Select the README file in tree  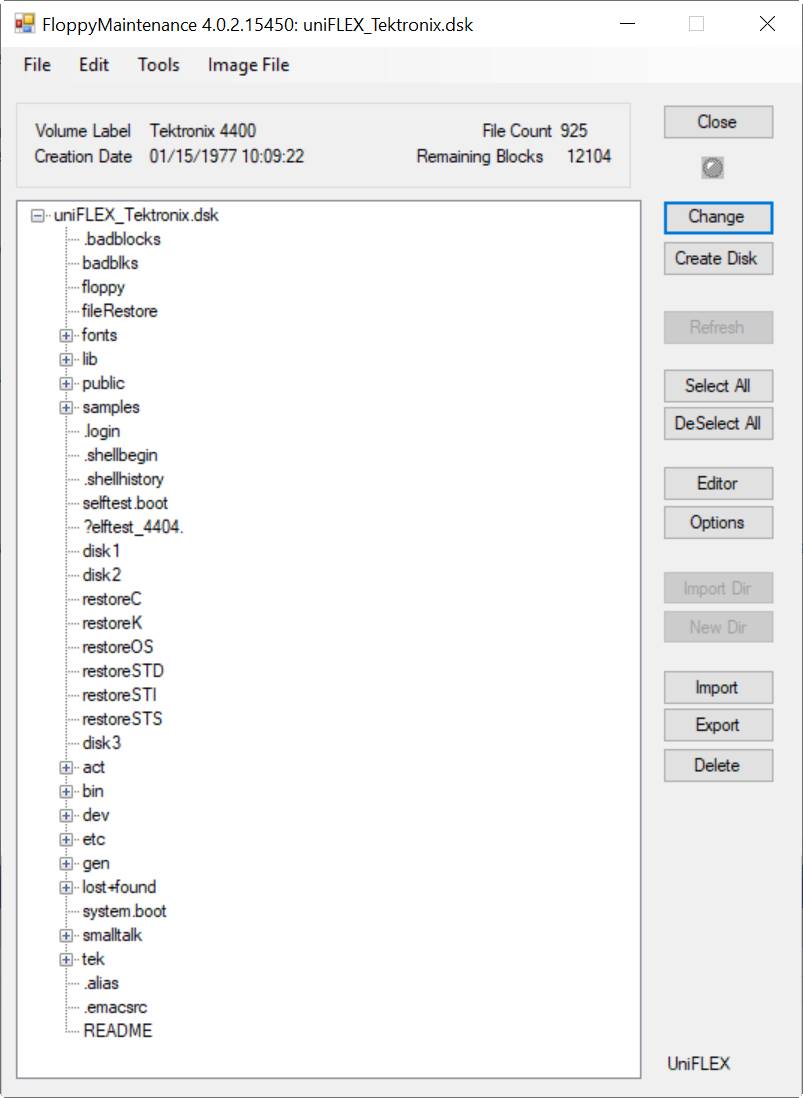click(117, 1031)
